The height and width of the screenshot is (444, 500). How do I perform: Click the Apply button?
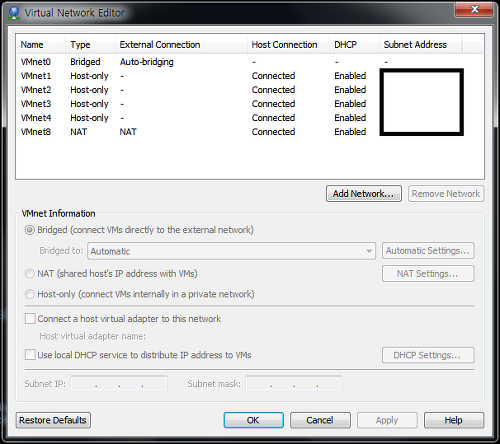pos(387,420)
